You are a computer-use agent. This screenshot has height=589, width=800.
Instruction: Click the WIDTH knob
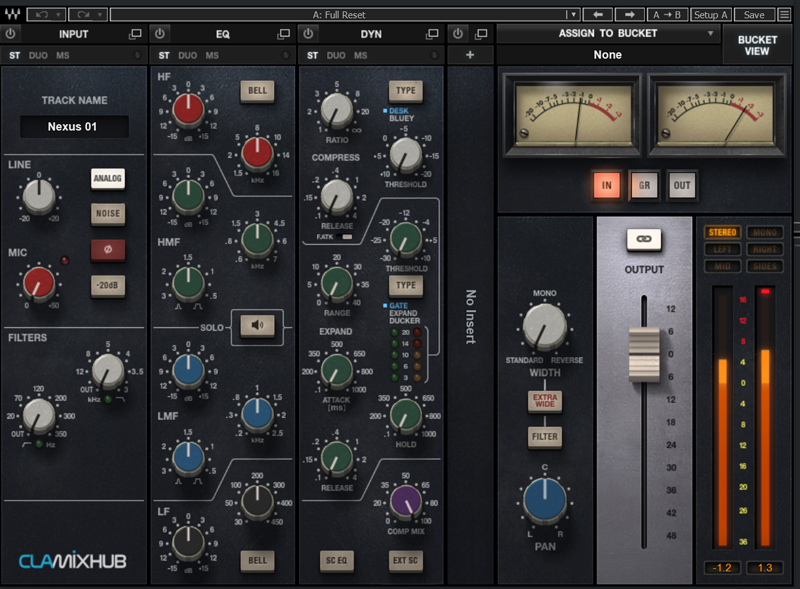click(x=544, y=327)
